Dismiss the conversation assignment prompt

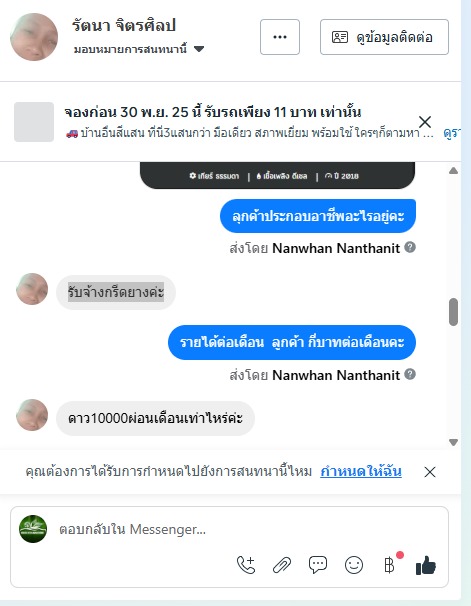tap(430, 472)
